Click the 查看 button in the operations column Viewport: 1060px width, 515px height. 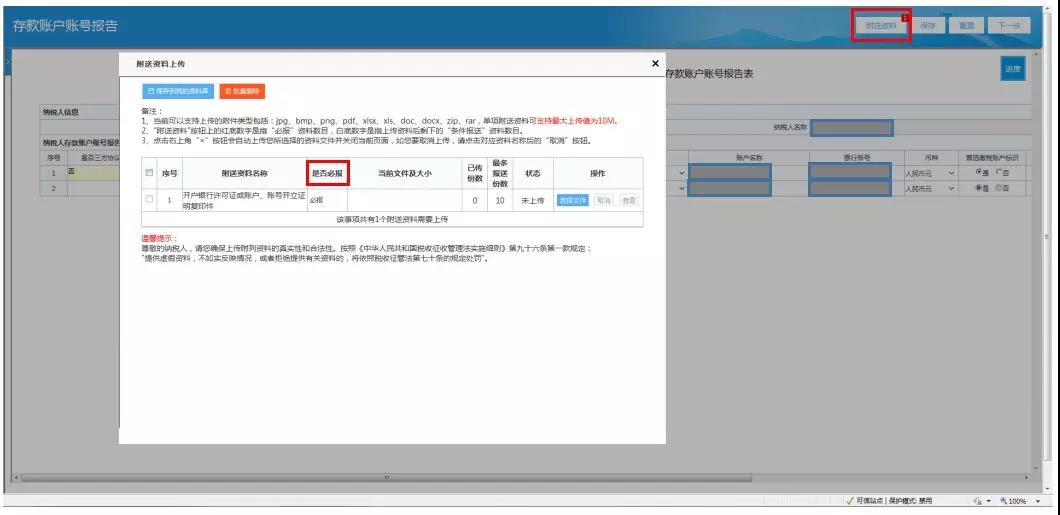[628, 200]
